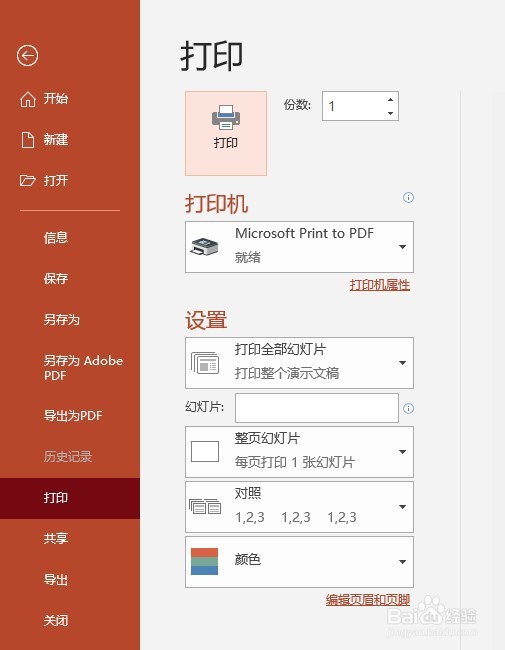The height and width of the screenshot is (650, 505).
Task: Expand the 整页幻灯片 layout dropdown arrow
Action: click(402, 451)
